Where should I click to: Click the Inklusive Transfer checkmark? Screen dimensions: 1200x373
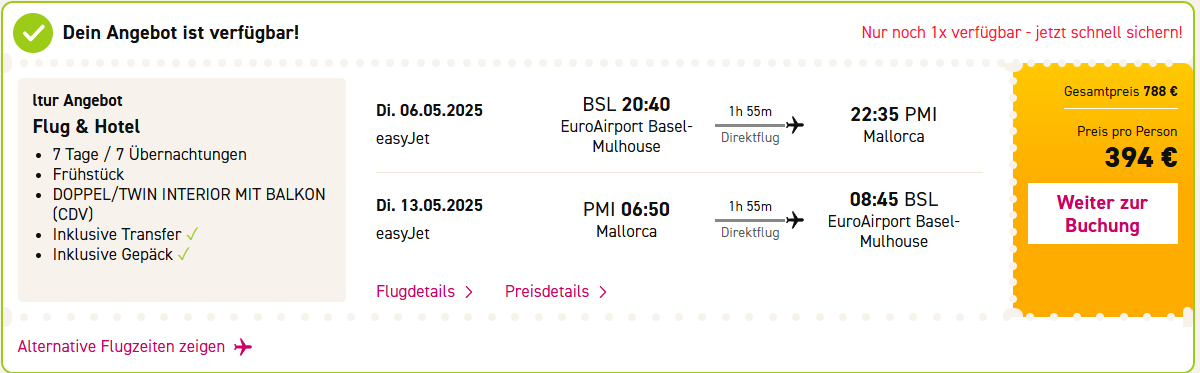[193, 234]
